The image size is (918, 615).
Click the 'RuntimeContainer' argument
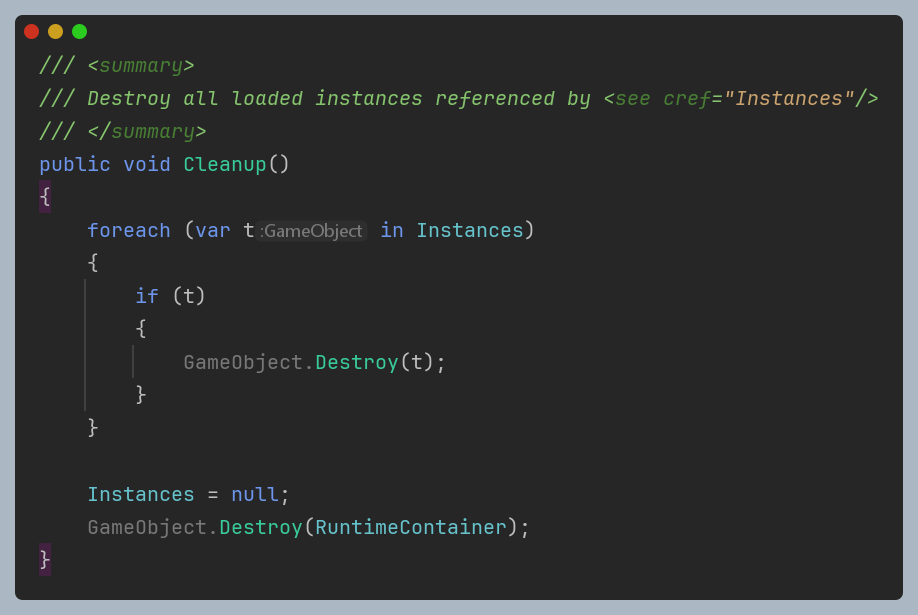pos(411,527)
